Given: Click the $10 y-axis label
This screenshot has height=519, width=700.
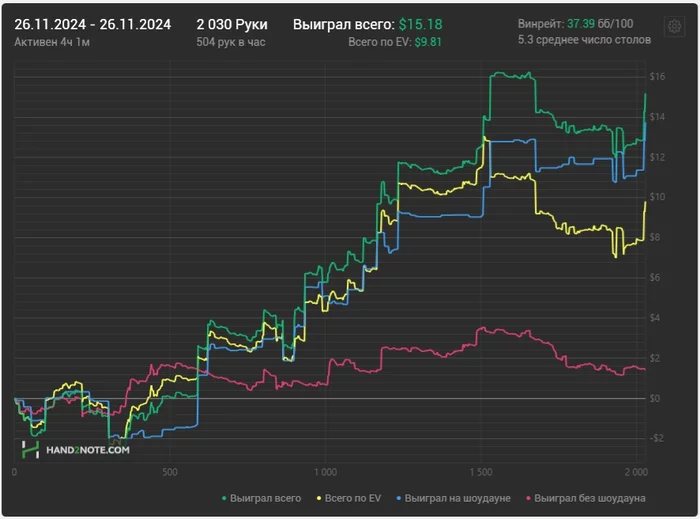Looking at the screenshot, I should pos(657,197).
